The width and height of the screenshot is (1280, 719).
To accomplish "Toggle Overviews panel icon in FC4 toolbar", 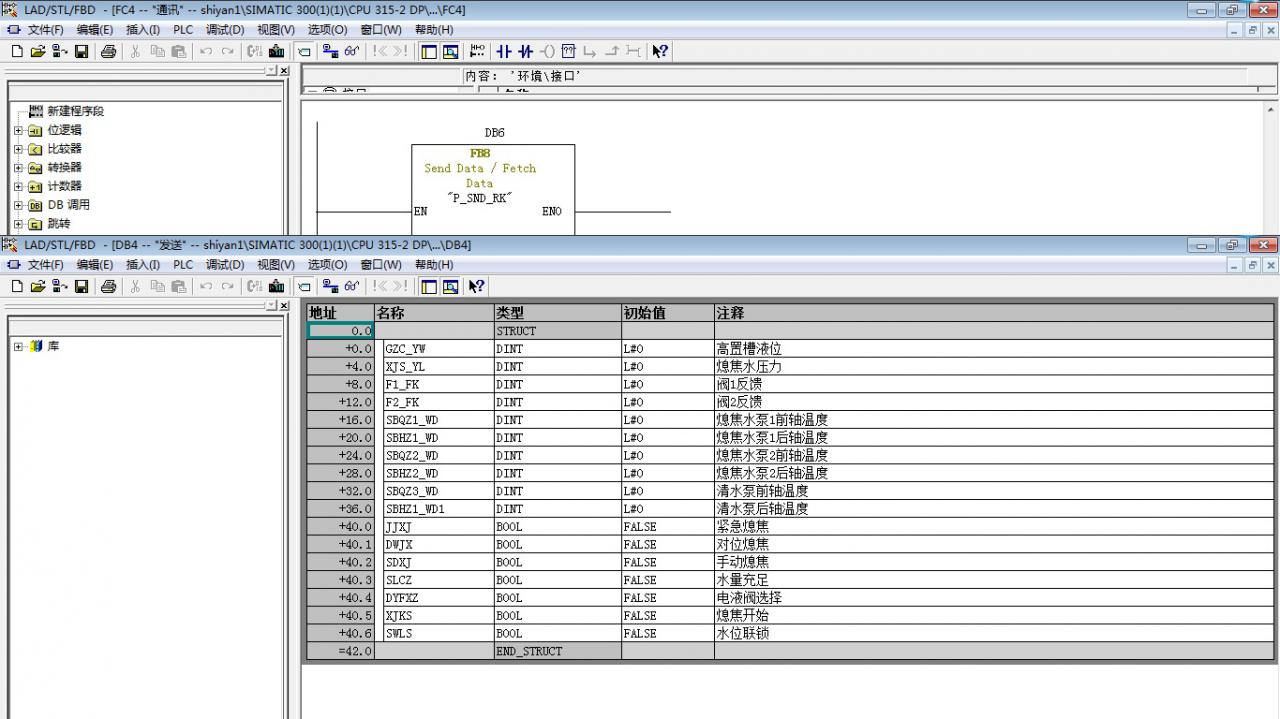I will click(429, 51).
